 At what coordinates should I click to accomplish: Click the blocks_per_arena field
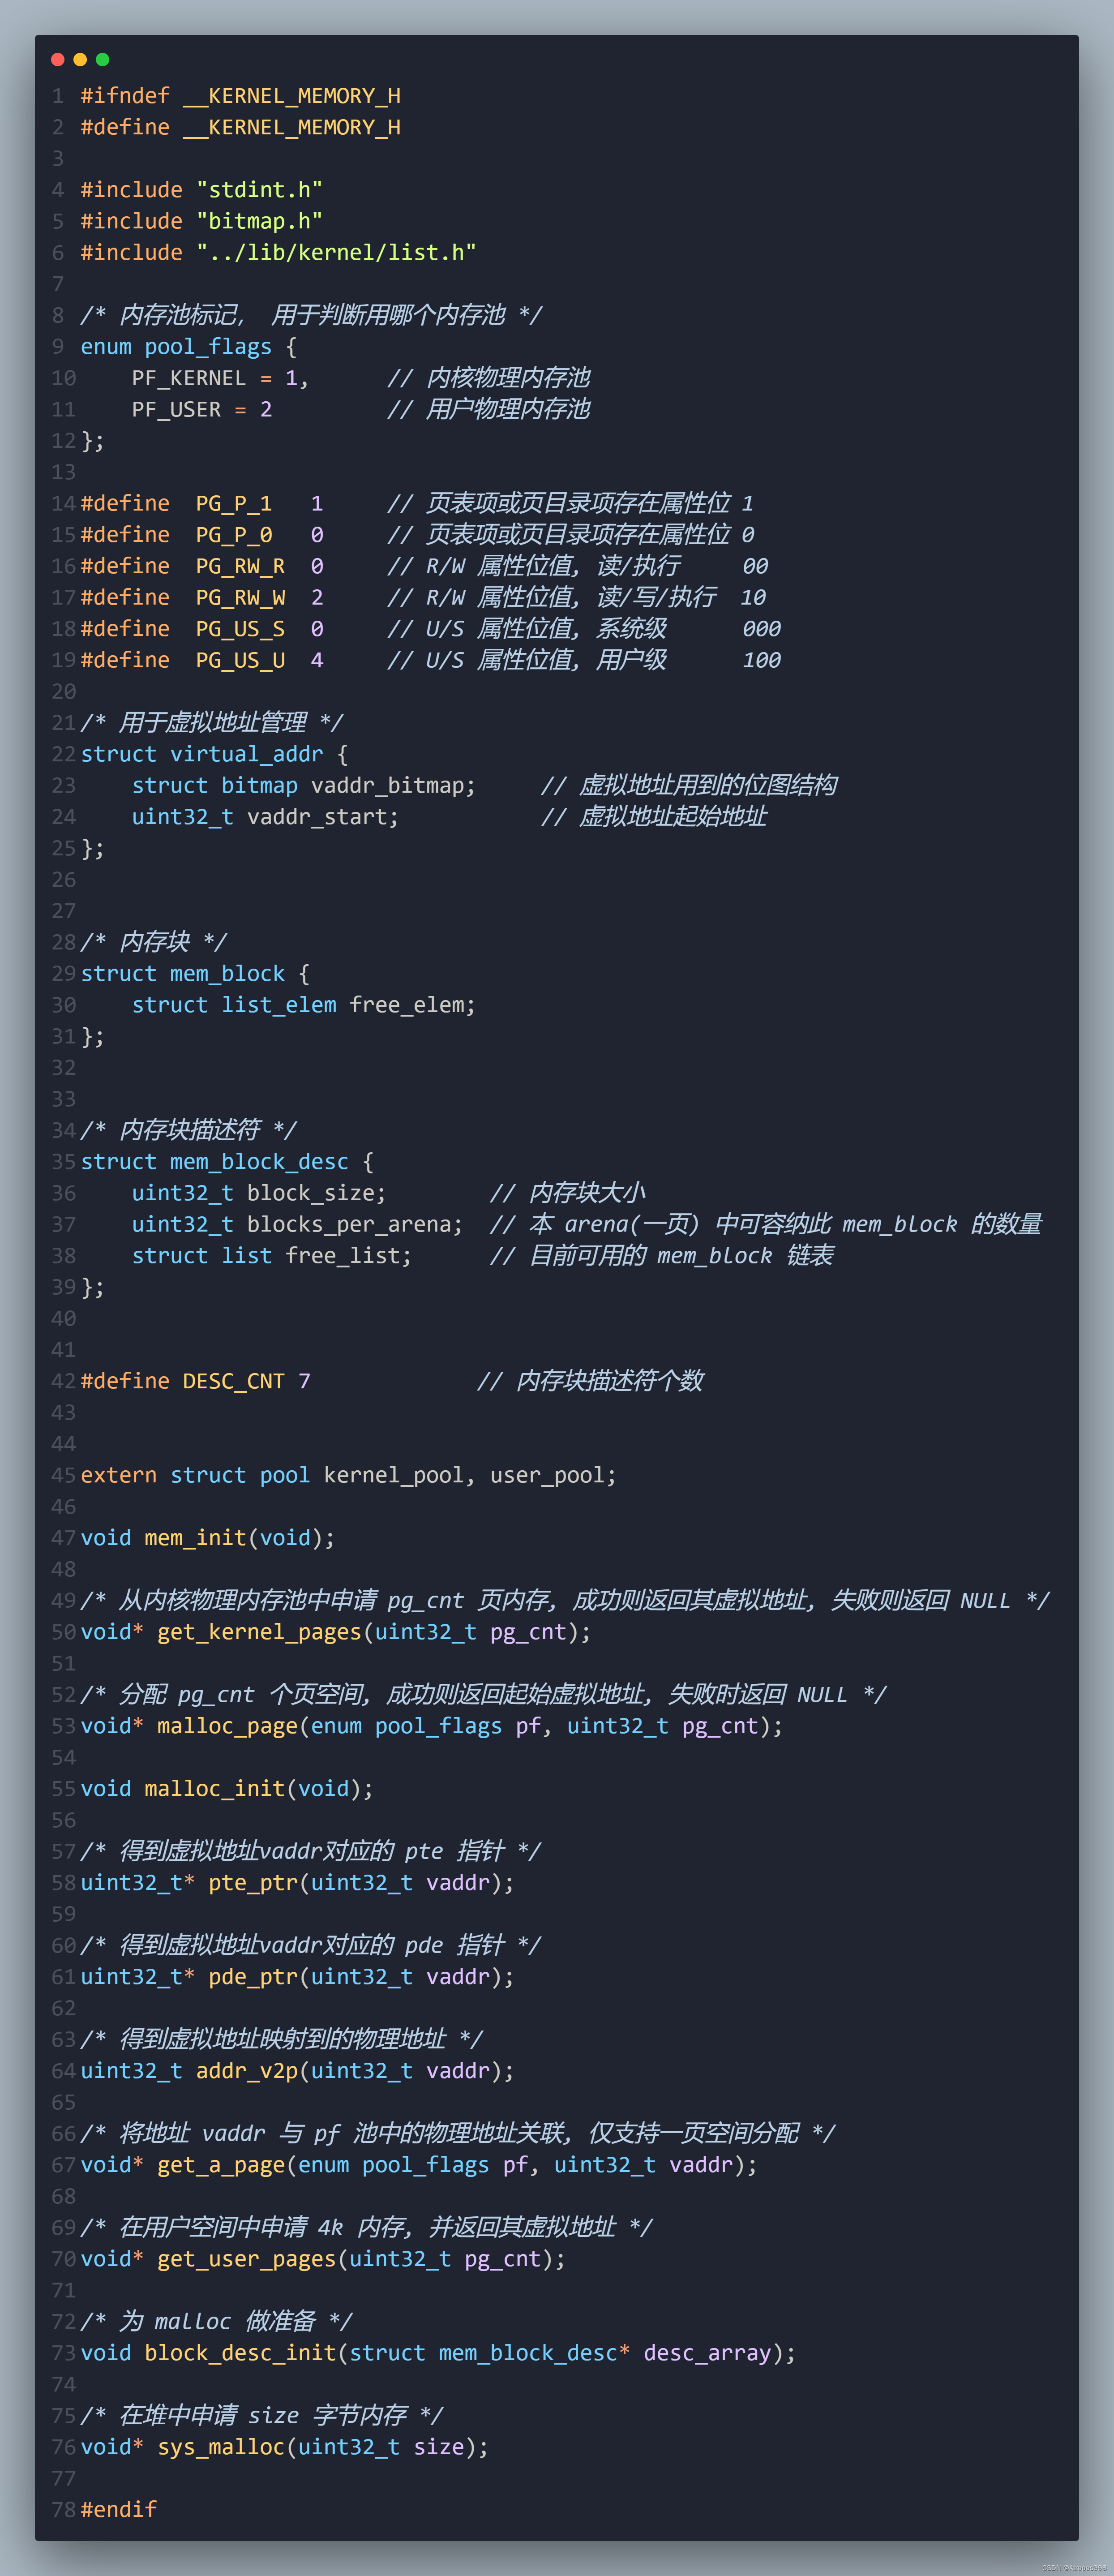[349, 1225]
